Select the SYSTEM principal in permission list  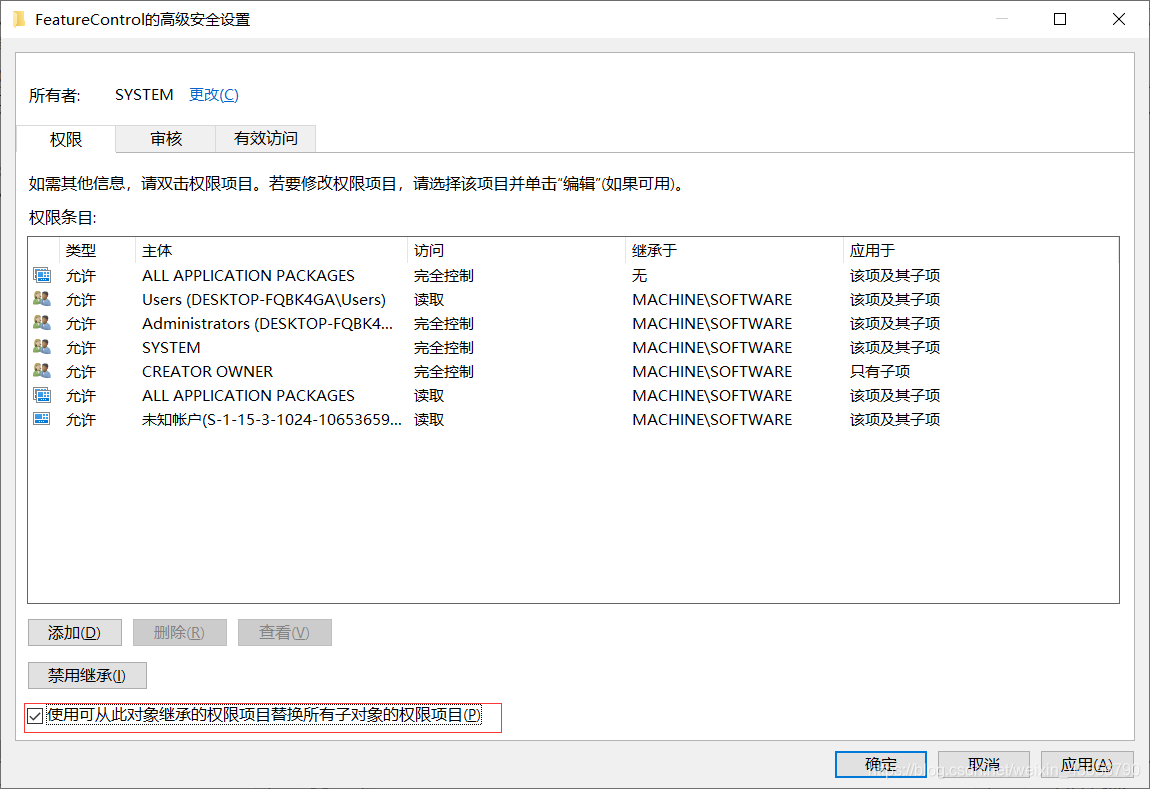click(171, 348)
